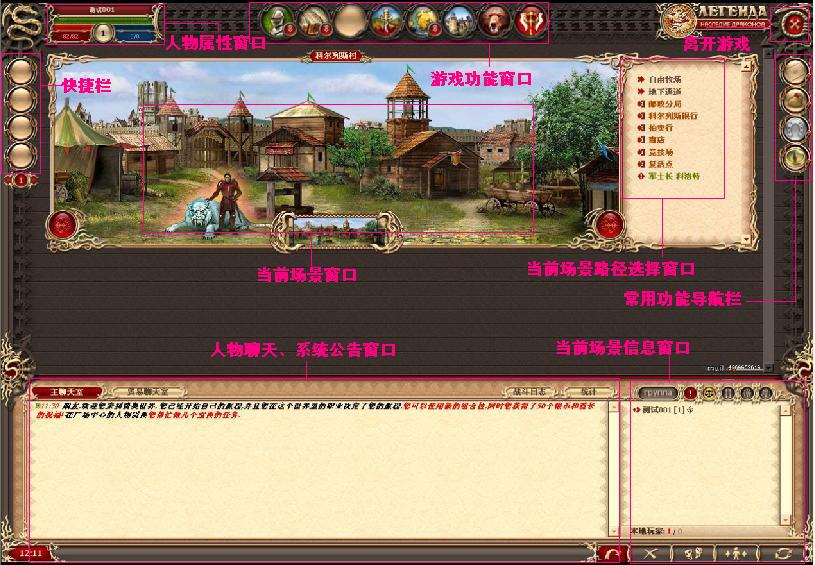Open the crossed axes battle icon
This screenshot has width=815, height=565.
pyautogui.click(x=529, y=21)
